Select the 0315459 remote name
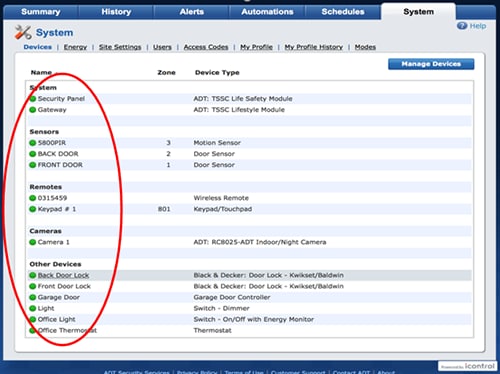Image resolution: width=500 pixels, height=374 pixels. pos(52,198)
